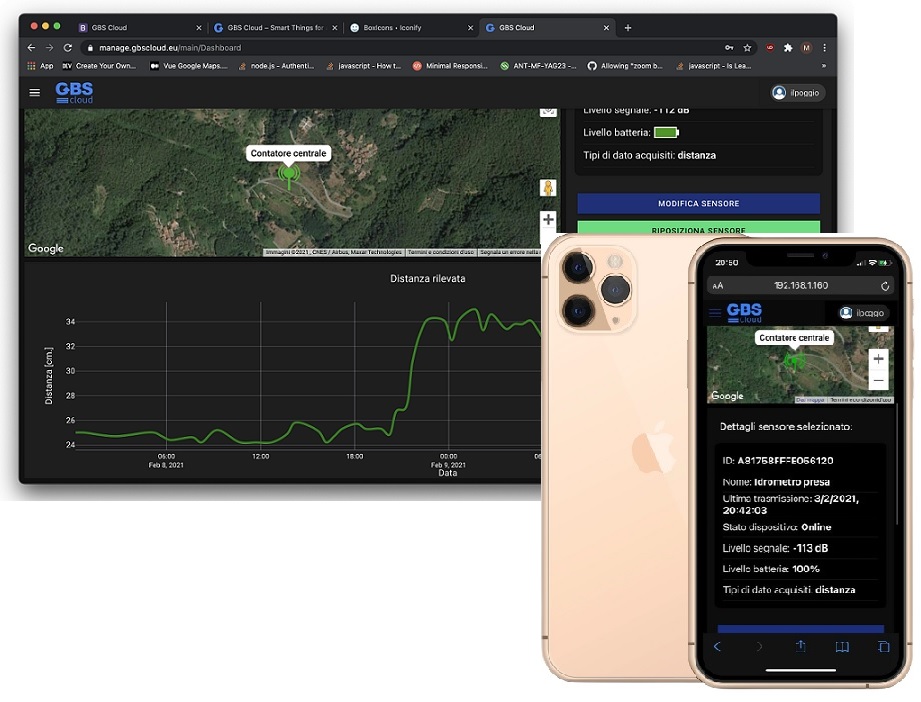921x702 pixels.
Task: Open ANT-MF-YAG23 bookmark
Action: click(538, 66)
